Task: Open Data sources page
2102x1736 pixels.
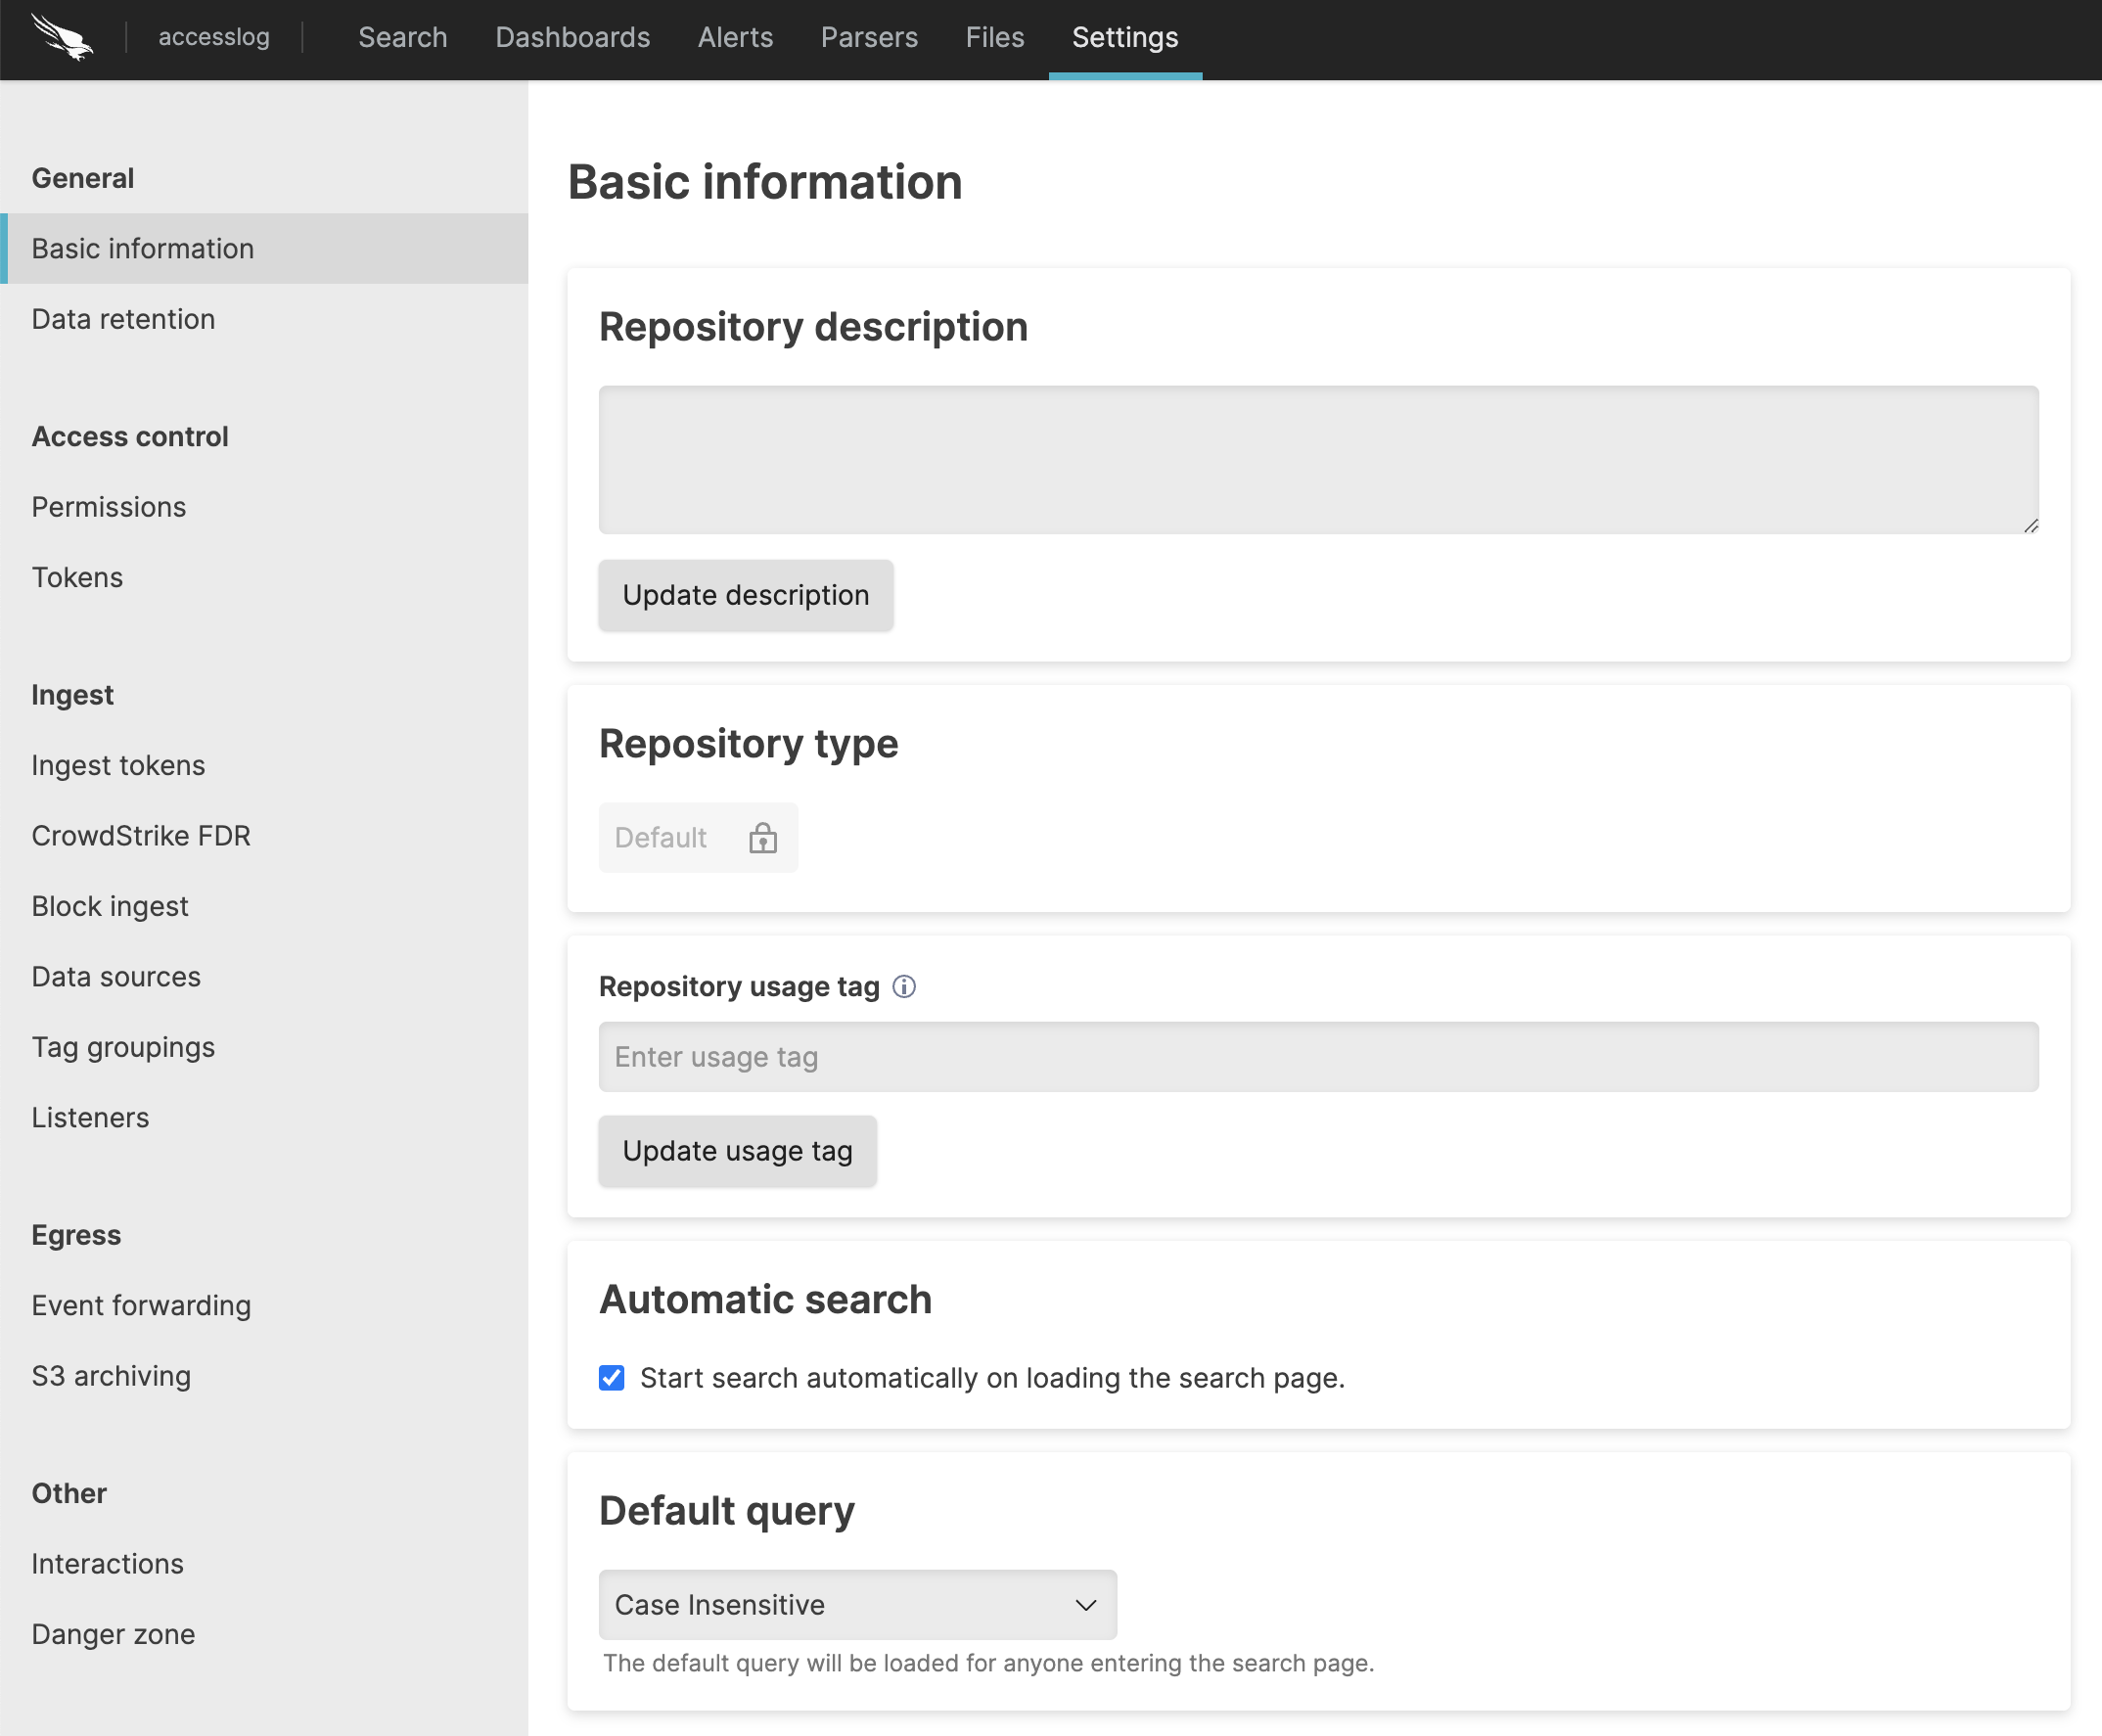Action: pyautogui.click(x=264, y=977)
